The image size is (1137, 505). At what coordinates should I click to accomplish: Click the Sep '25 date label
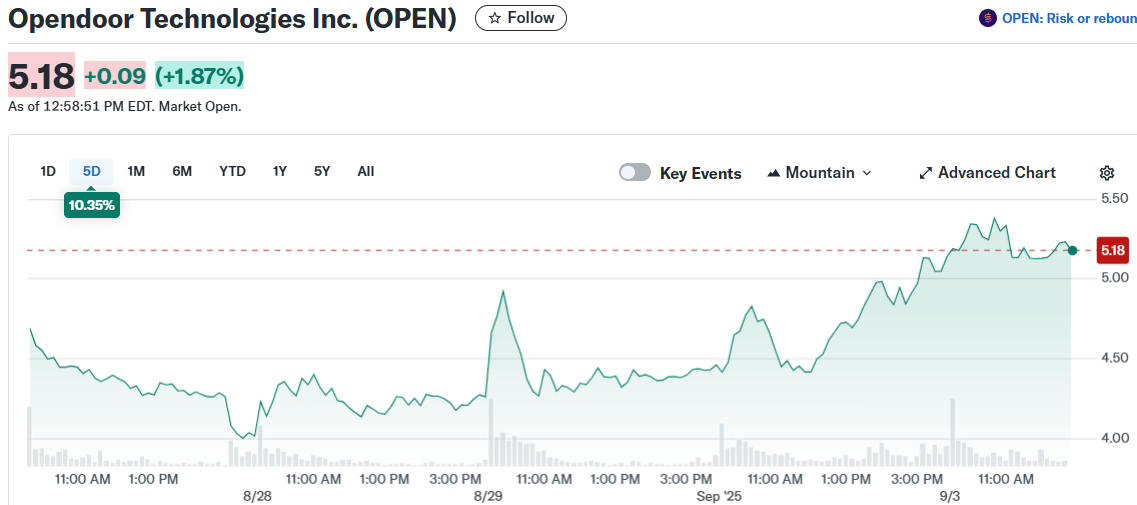pos(720,496)
